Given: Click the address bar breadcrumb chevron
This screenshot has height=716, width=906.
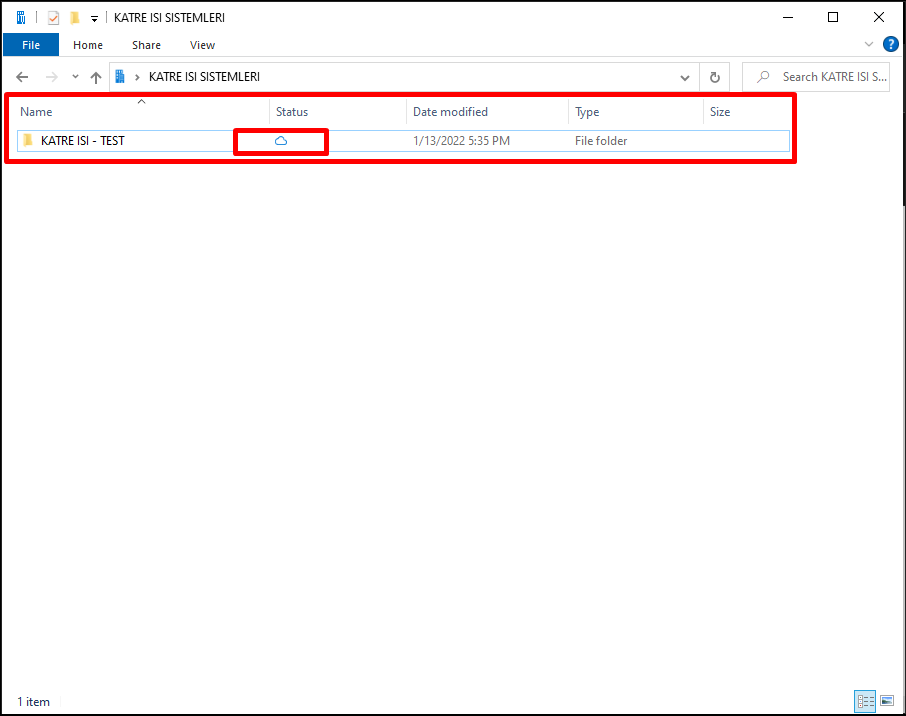Looking at the screenshot, I should click(x=137, y=77).
